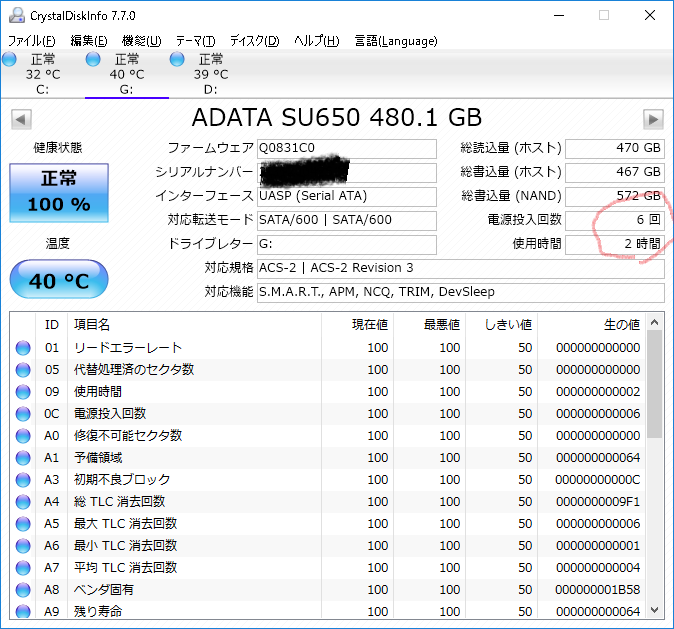Image resolution: width=674 pixels, height=629 pixels.
Task: Click status orb of row 09 使用時間
Action: click(x=23, y=392)
